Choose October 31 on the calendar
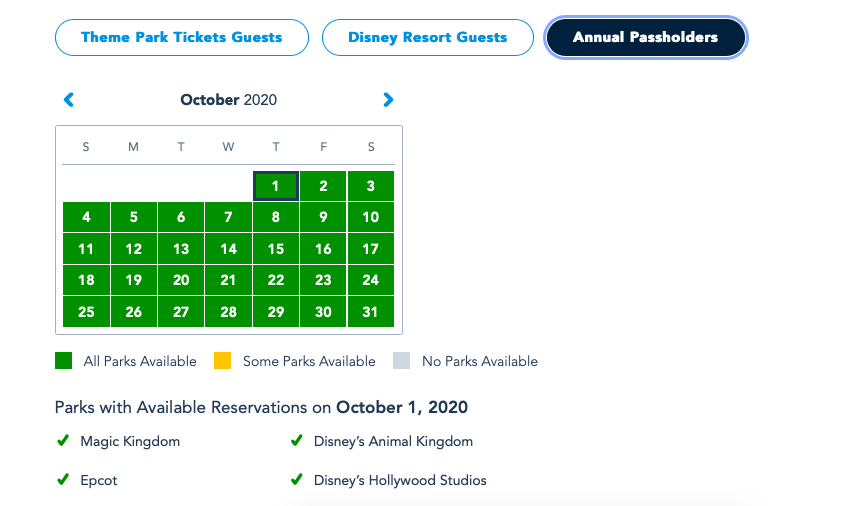Viewport: 845px width, 506px height. [371, 311]
